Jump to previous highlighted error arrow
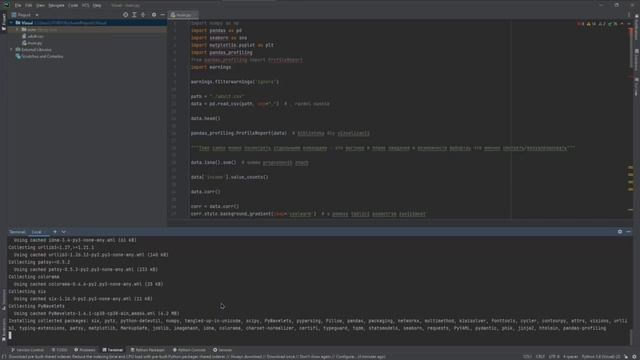Screen dimensions: 640x360 pos(622,24)
